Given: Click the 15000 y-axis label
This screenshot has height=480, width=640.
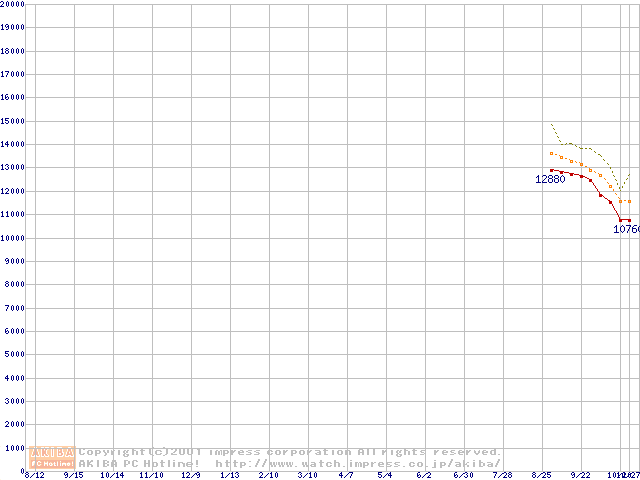Looking at the screenshot, I should [13, 121].
